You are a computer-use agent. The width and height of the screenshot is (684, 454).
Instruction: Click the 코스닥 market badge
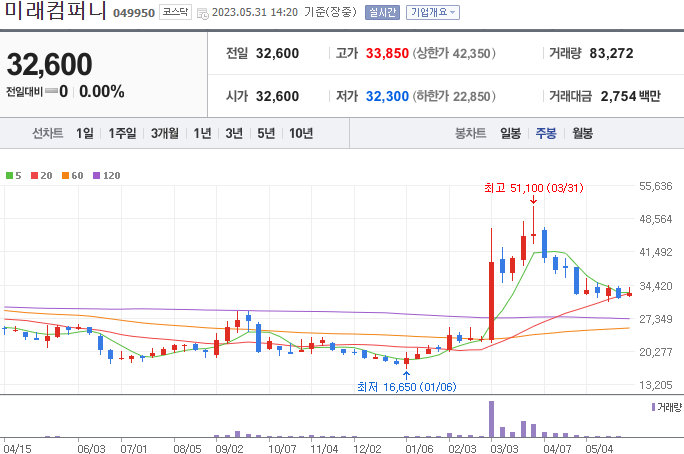[x=175, y=12]
